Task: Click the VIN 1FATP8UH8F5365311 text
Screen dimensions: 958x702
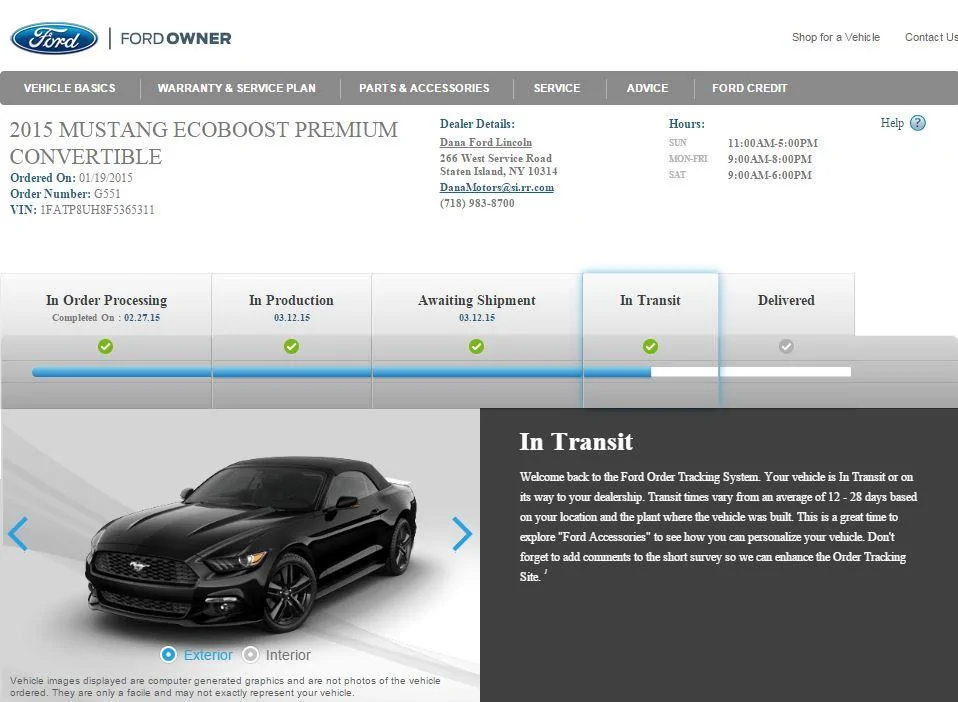Action: click(x=82, y=210)
